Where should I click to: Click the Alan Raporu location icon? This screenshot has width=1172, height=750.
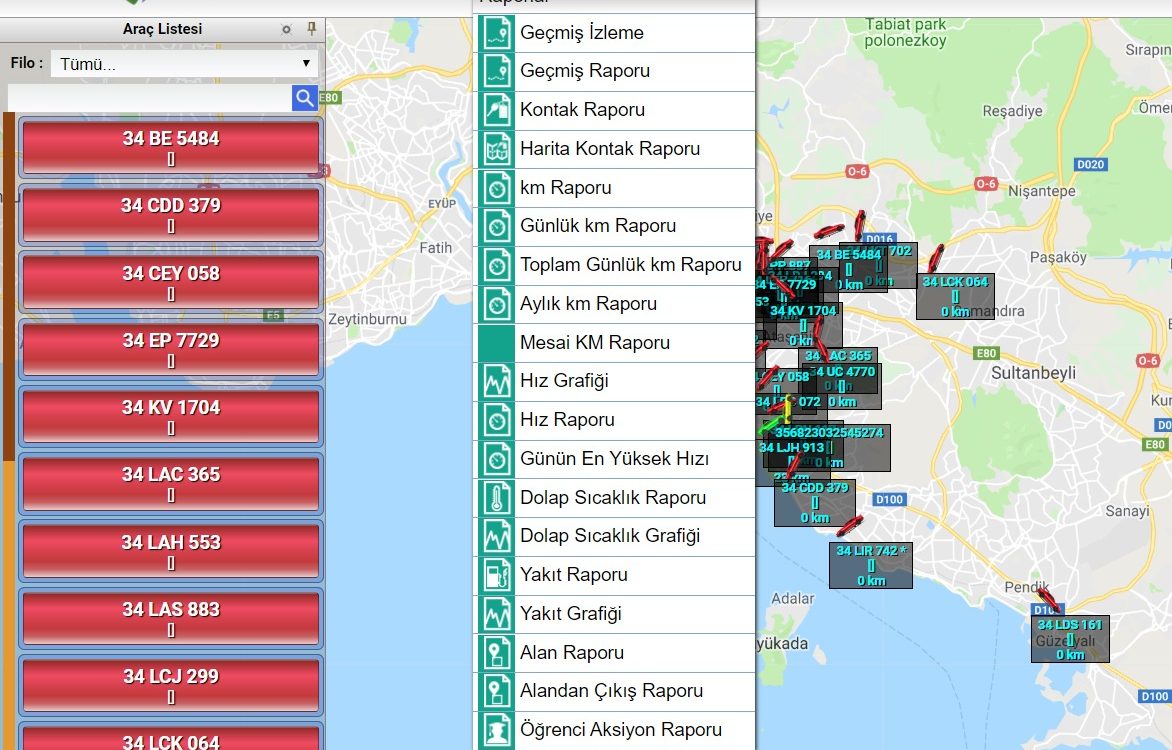point(497,653)
